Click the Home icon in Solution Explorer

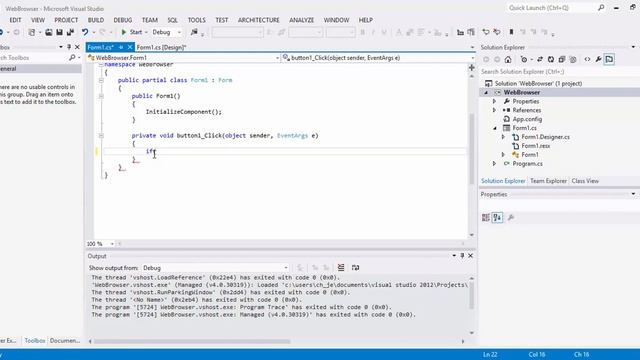[508, 59]
